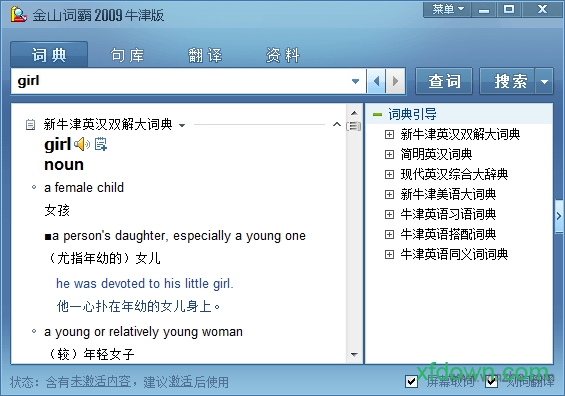Viewport: 565px width, 396px height.
Task: Expand 简明英汉词典 tree node
Action: 389,155
